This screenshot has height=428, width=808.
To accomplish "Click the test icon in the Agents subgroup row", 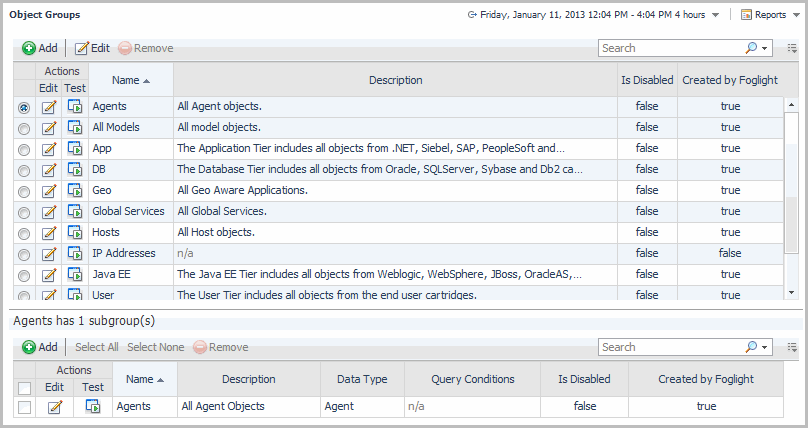I will pyautogui.click(x=93, y=406).
